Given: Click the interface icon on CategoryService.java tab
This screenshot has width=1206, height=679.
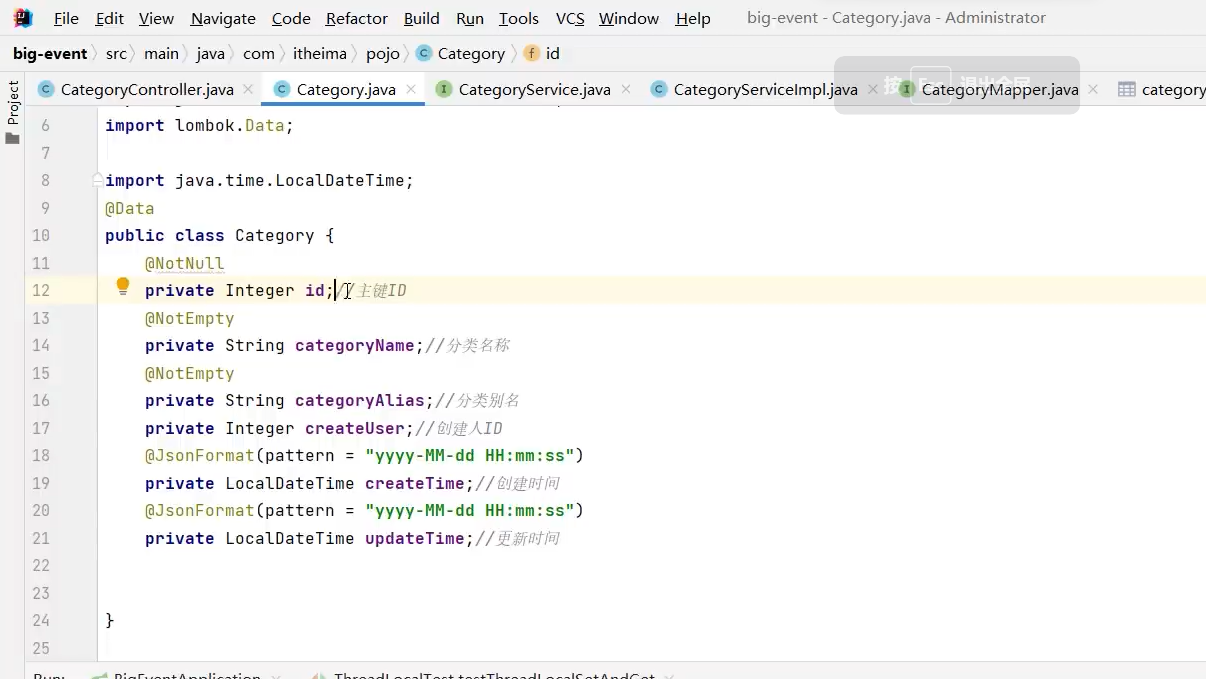Looking at the screenshot, I should pyautogui.click(x=442, y=89).
